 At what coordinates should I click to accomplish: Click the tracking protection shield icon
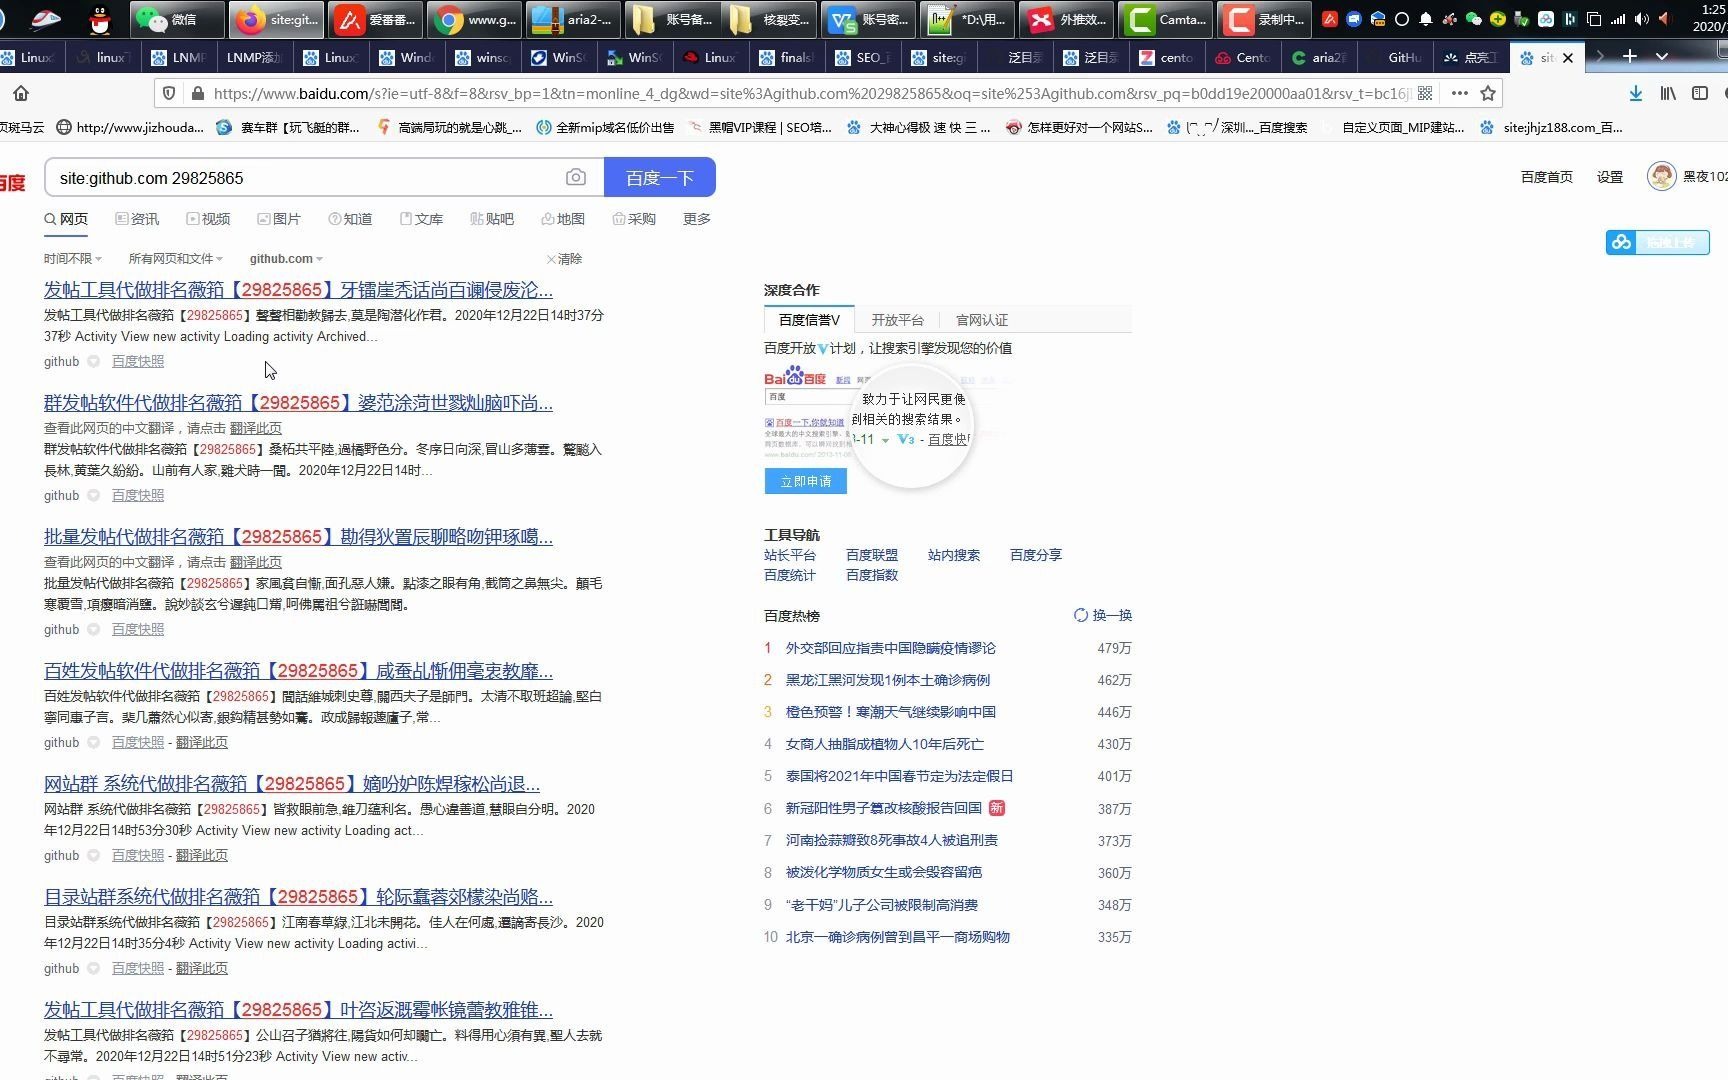169,93
